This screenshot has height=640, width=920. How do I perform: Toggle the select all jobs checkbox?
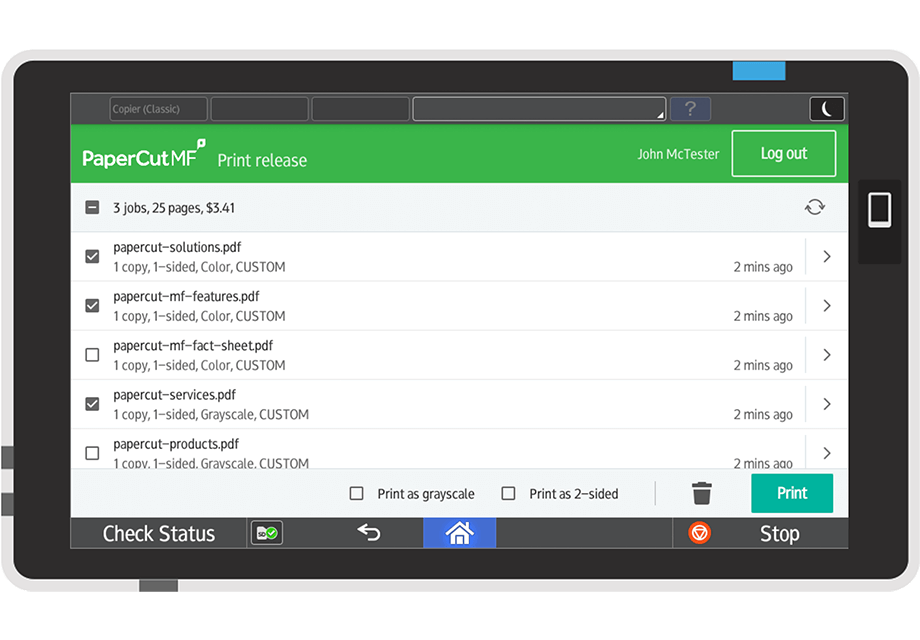coord(92,208)
